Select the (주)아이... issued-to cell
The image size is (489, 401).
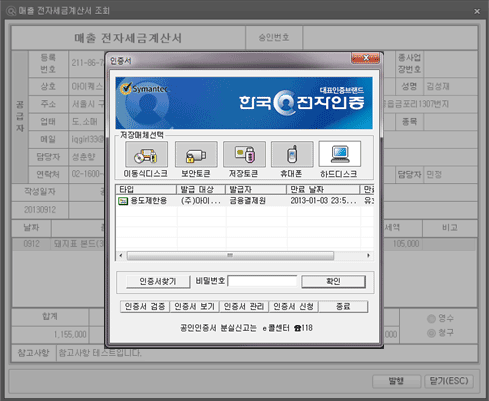pyautogui.click(x=201, y=201)
